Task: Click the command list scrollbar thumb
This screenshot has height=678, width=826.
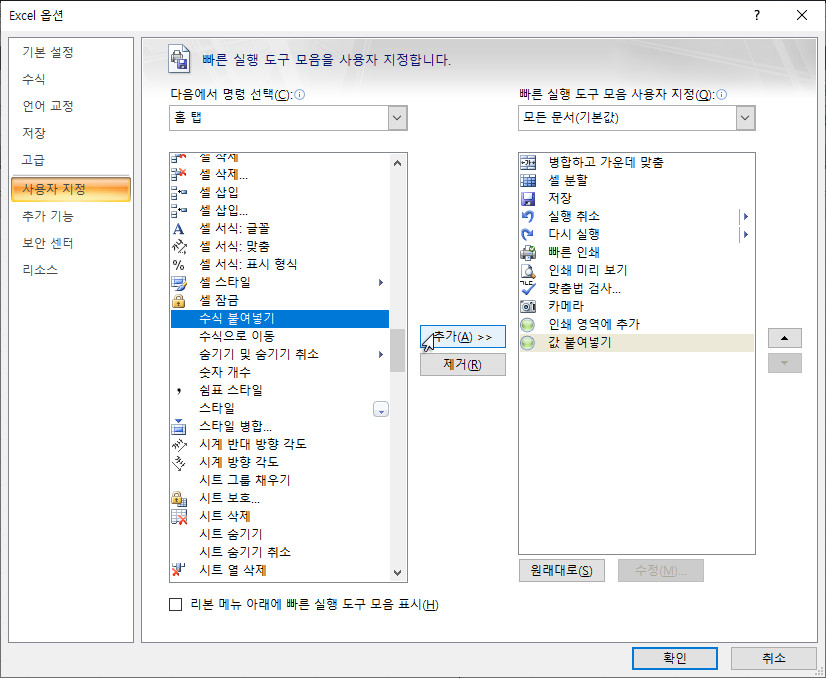Action: coord(398,350)
